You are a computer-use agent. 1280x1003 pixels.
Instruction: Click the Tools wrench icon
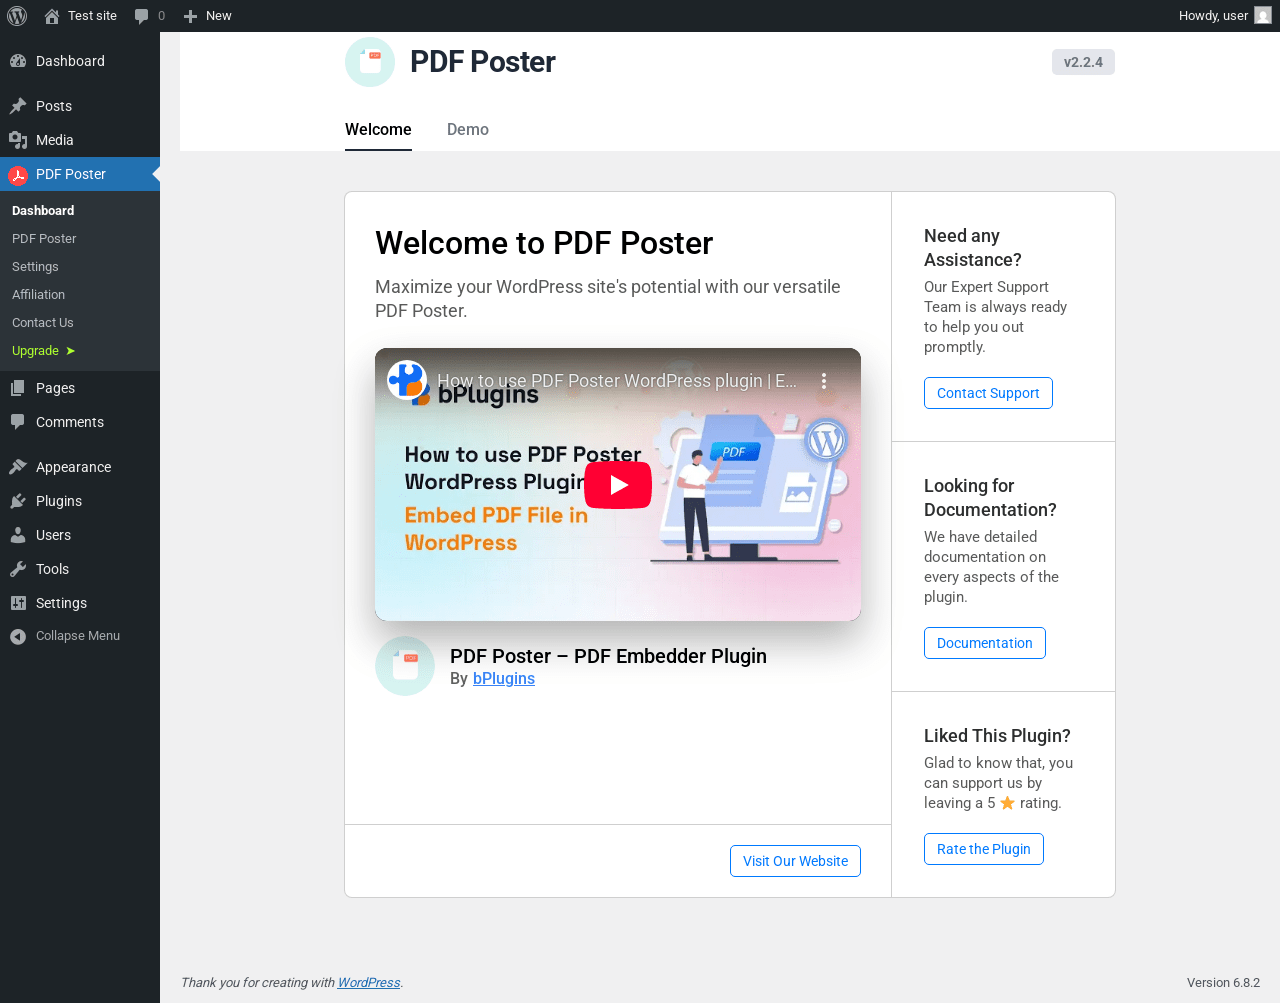[18, 569]
